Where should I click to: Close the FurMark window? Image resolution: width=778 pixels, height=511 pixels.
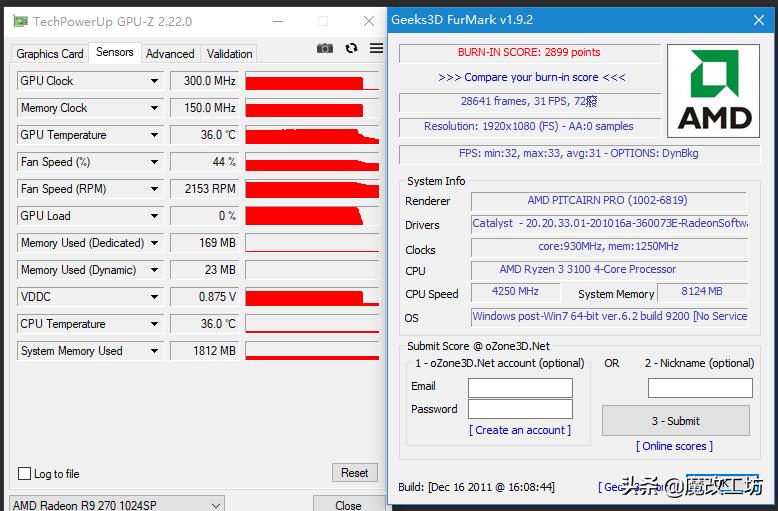coord(759,20)
